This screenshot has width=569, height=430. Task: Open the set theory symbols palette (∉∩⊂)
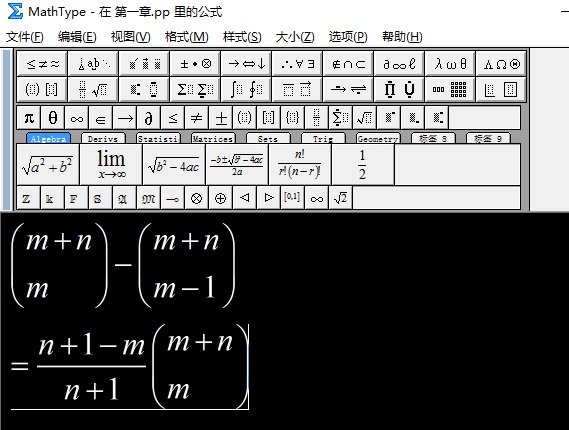pos(348,64)
